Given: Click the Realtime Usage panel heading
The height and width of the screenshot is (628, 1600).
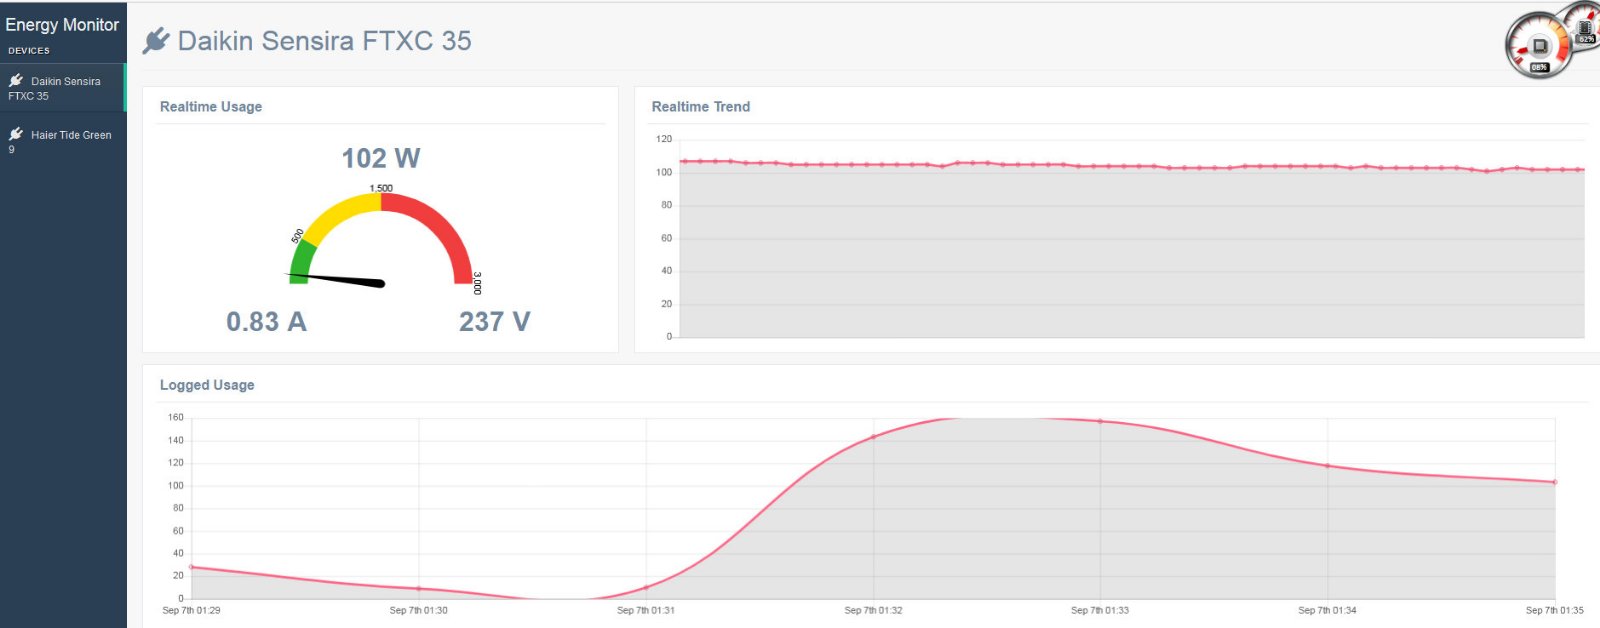Looking at the screenshot, I should (x=211, y=107).
